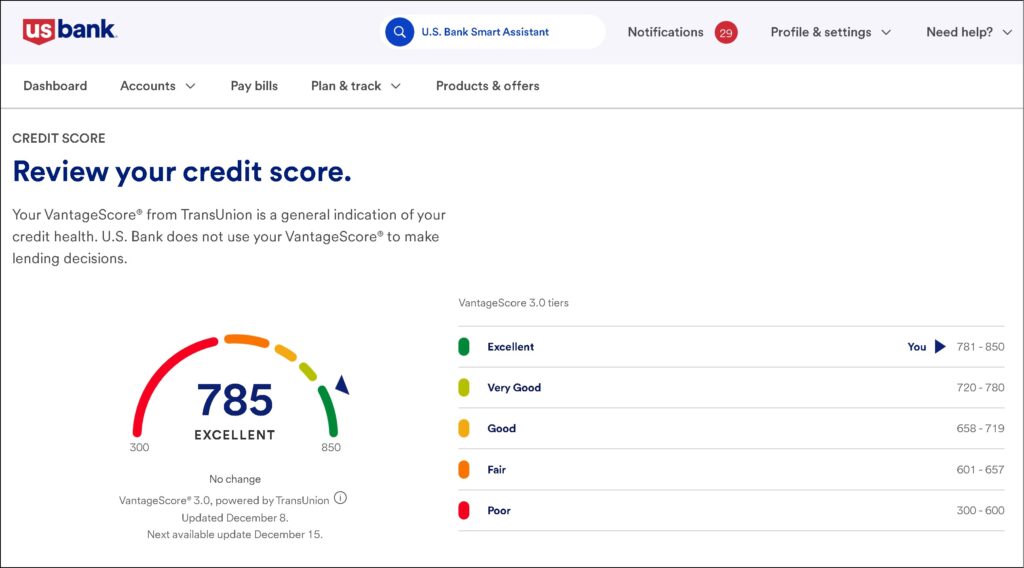The image size is (1024, 568).
Task: Click the orange Fair tier color dot
Action: click(464, 470)
